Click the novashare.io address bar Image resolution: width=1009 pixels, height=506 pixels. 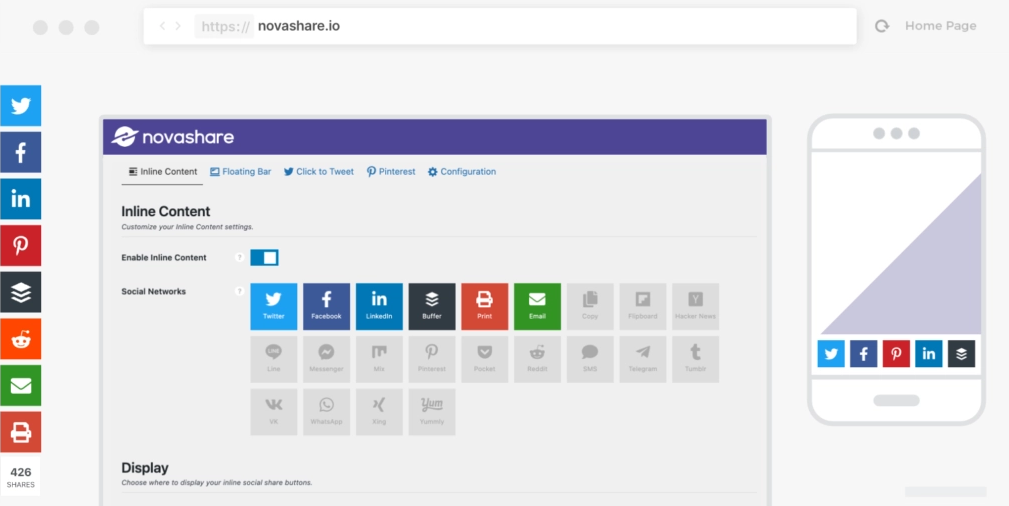(x=500, y=26)
